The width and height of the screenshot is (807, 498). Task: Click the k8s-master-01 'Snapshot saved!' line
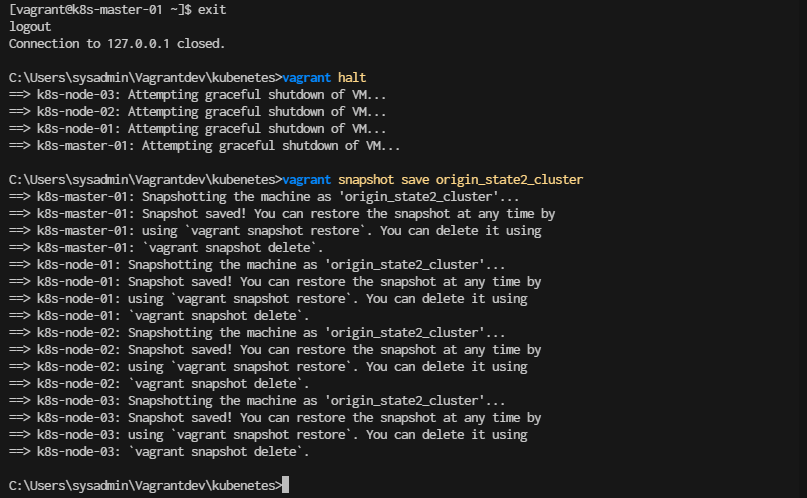(282, 214)
